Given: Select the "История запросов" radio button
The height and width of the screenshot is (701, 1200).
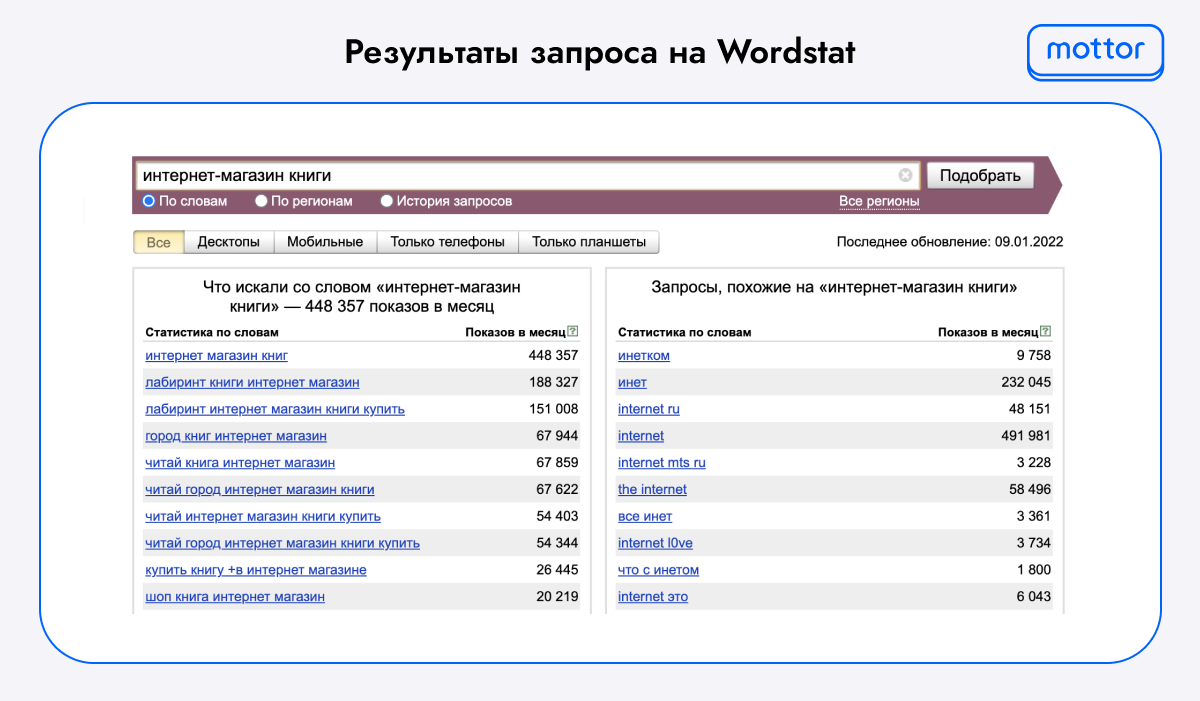Looking at the screenshot, I should coord(386,201).
